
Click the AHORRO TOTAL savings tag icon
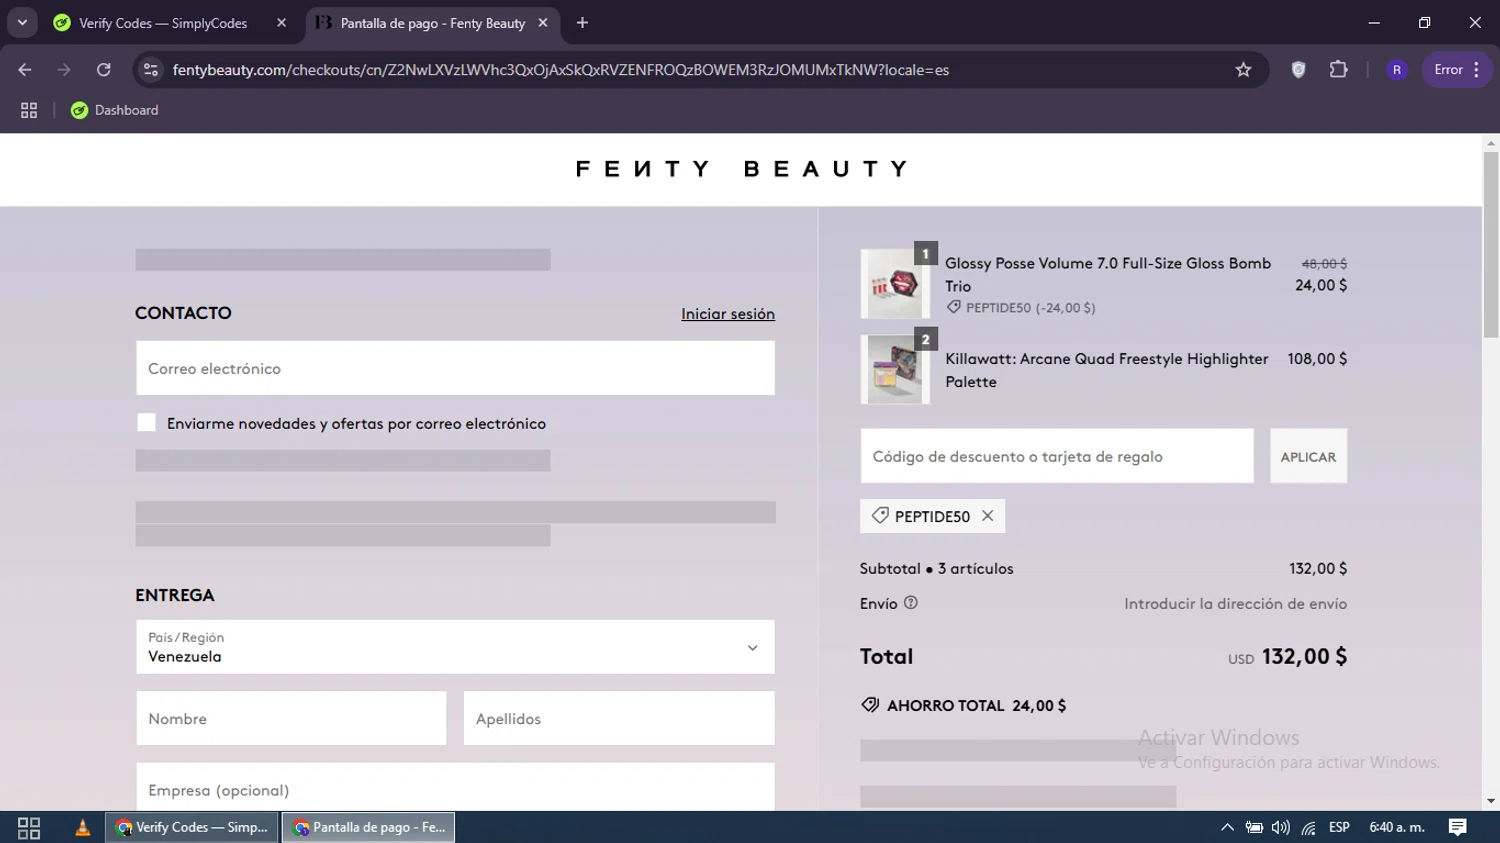pyautogui.click(x=870, y=705)
